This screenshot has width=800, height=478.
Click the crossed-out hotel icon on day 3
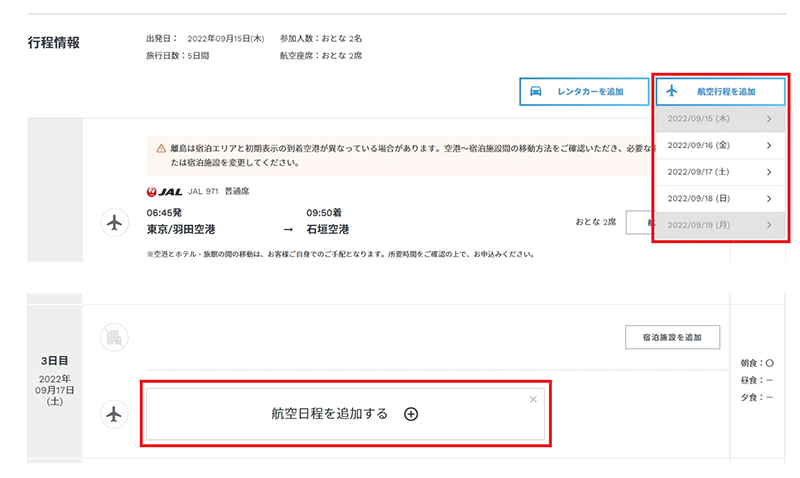[x=116, y=337]
